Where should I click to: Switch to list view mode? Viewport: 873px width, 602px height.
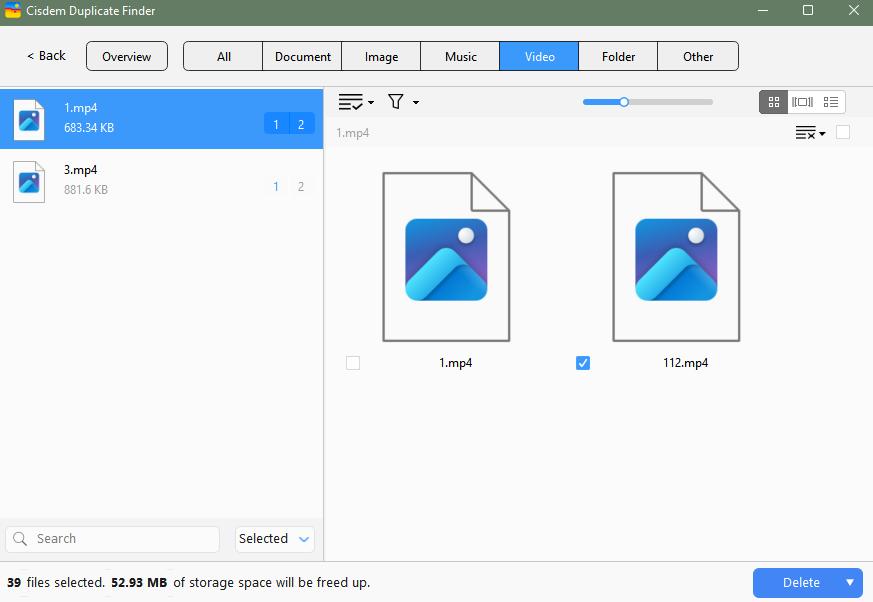(831, 101)
